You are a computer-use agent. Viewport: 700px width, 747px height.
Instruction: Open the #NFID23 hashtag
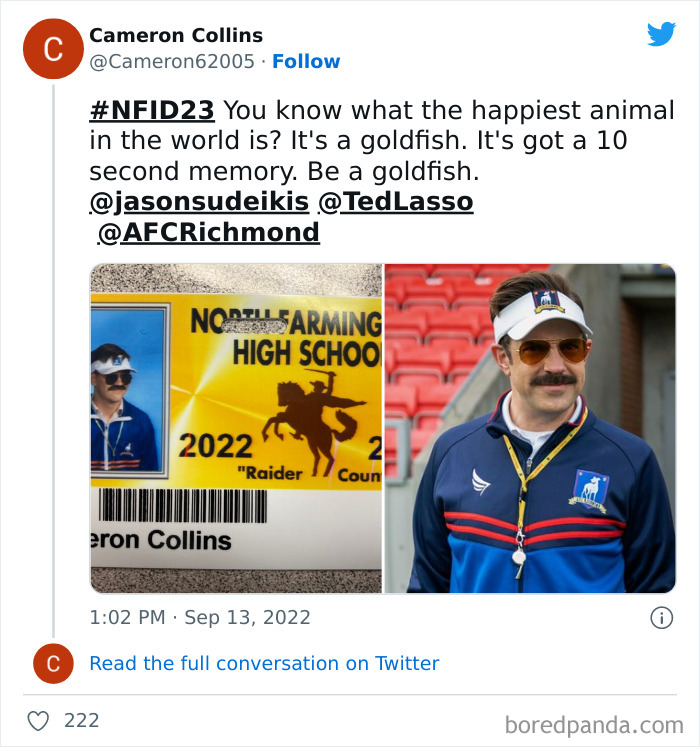pos(152,110)
